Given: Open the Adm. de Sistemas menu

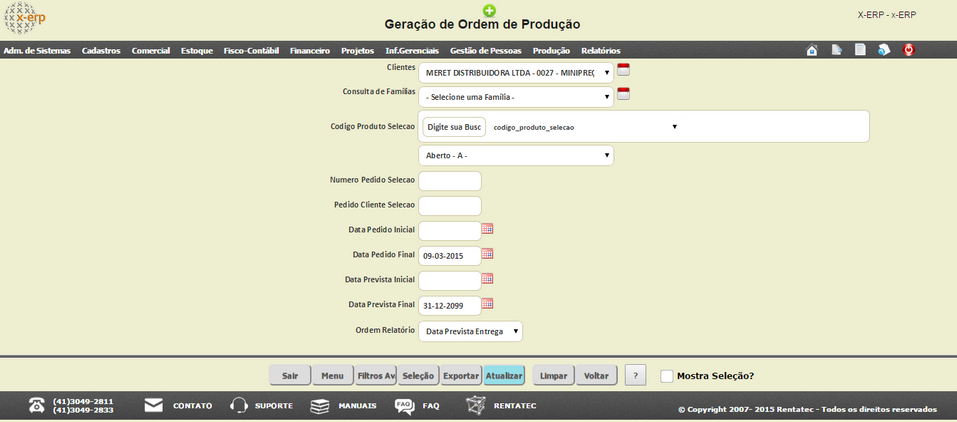Looking at the screenshot, I should pos(37,51).
